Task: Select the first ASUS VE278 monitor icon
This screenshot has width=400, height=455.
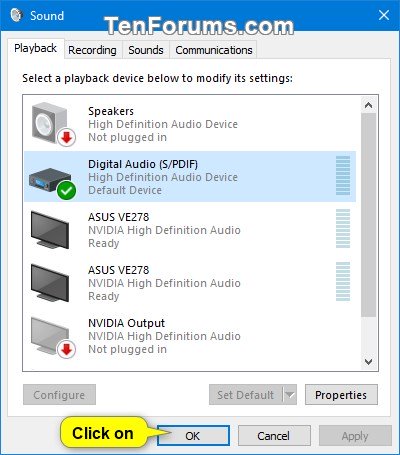Action: click(50, 230)
